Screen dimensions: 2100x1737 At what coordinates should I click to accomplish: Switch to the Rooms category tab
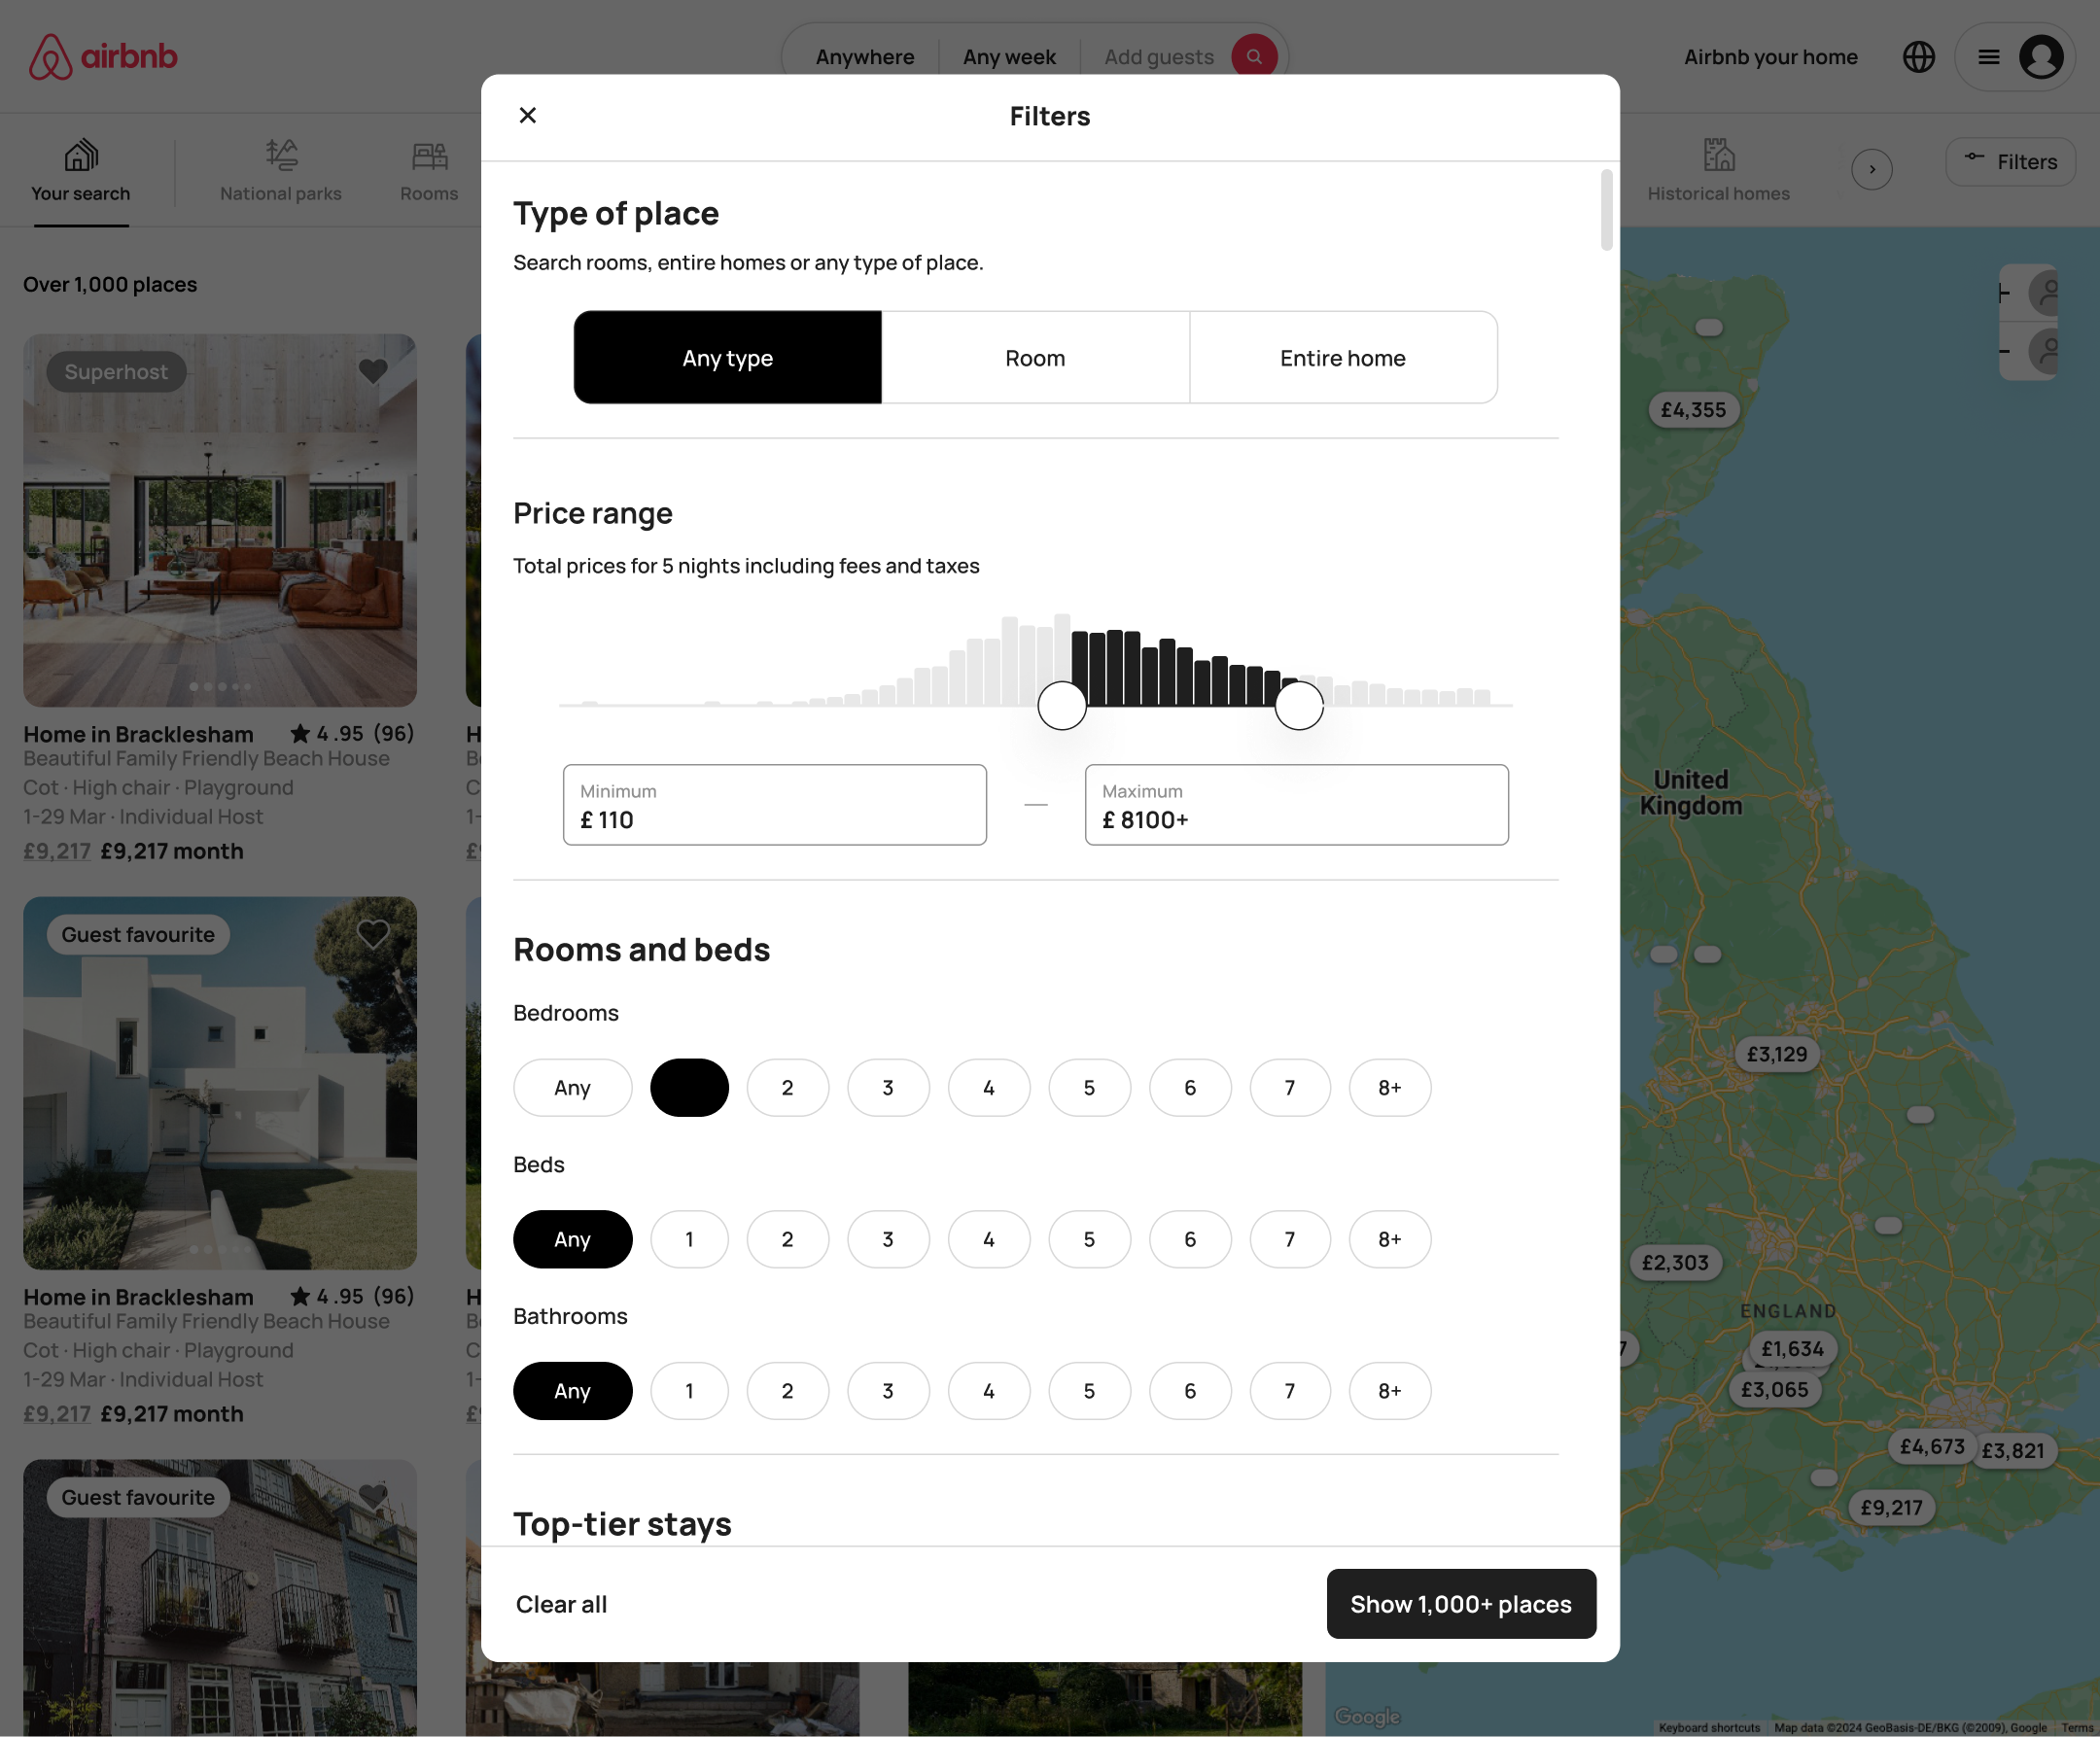click(x=429, y=170)
